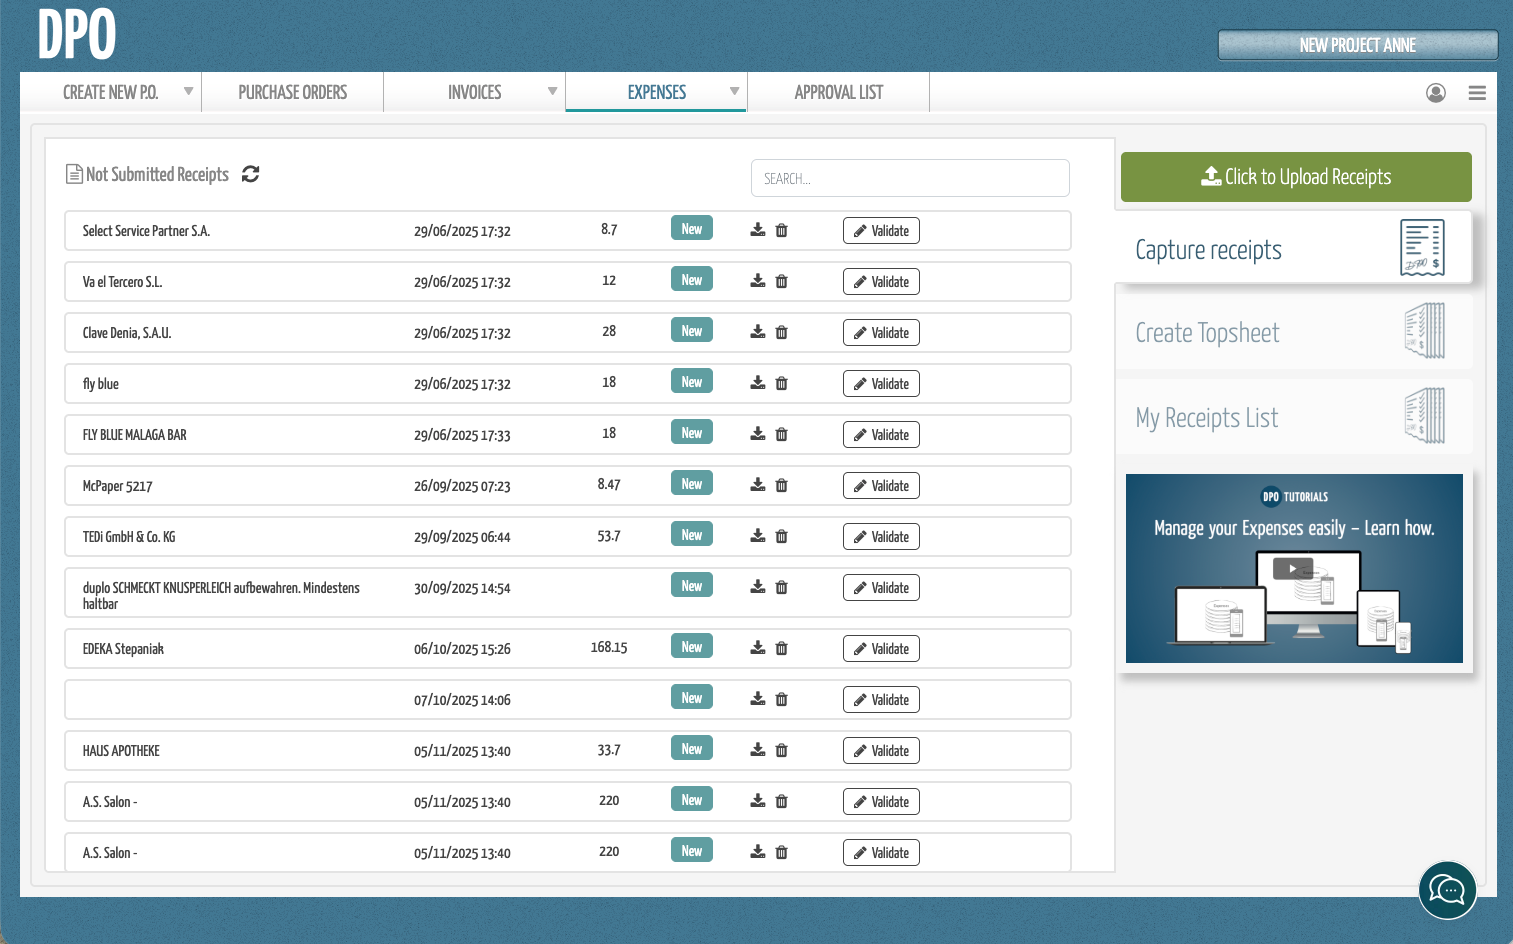The height and width of the screenshot is (944, 1513).
Task: Delete the EDEKA Stepaniak receipt
Action: coord(782,648)
